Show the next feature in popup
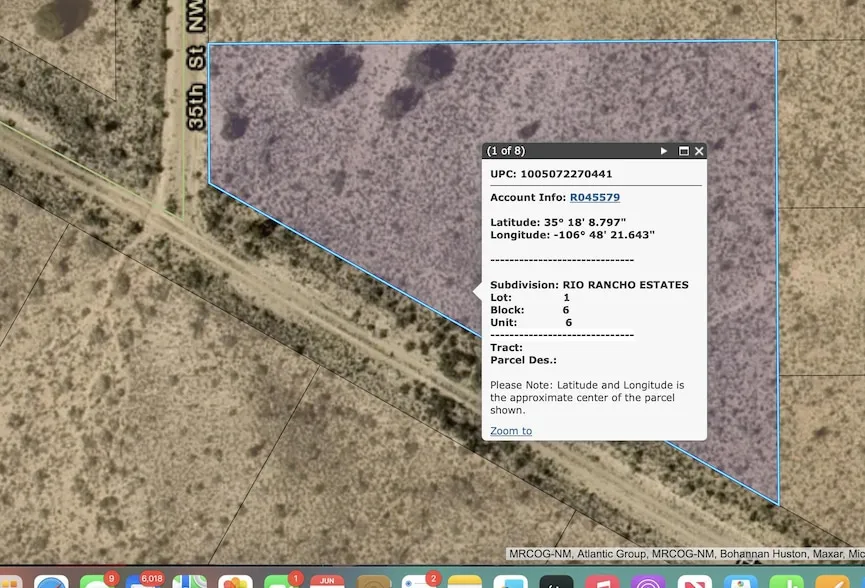865x588 pixels. click(663, 151)
